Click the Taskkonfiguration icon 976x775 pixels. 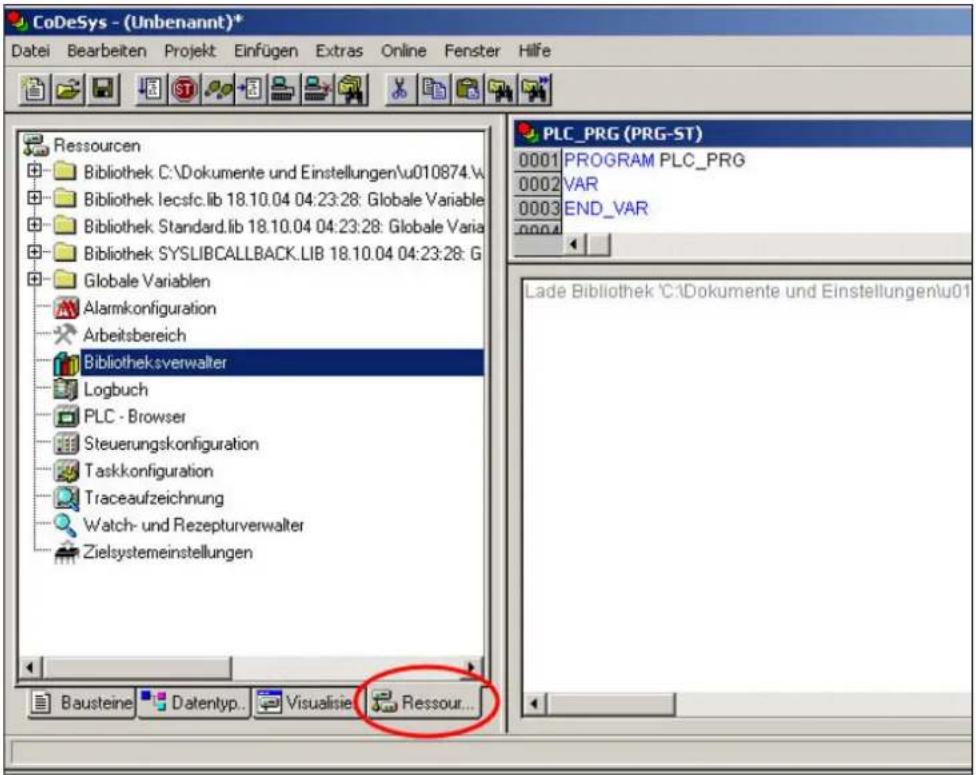66,471
